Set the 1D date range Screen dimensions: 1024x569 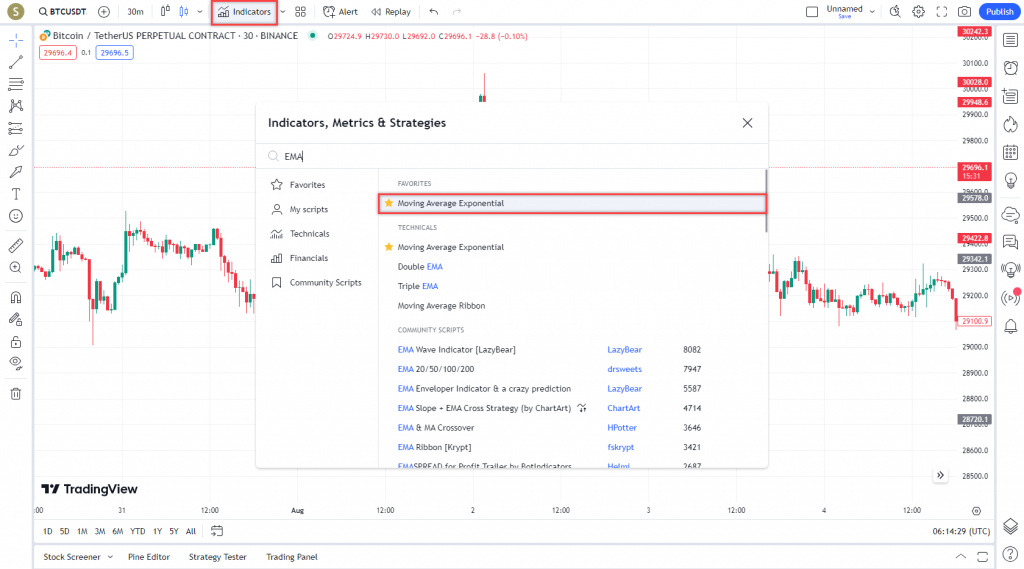pos(48,531)
